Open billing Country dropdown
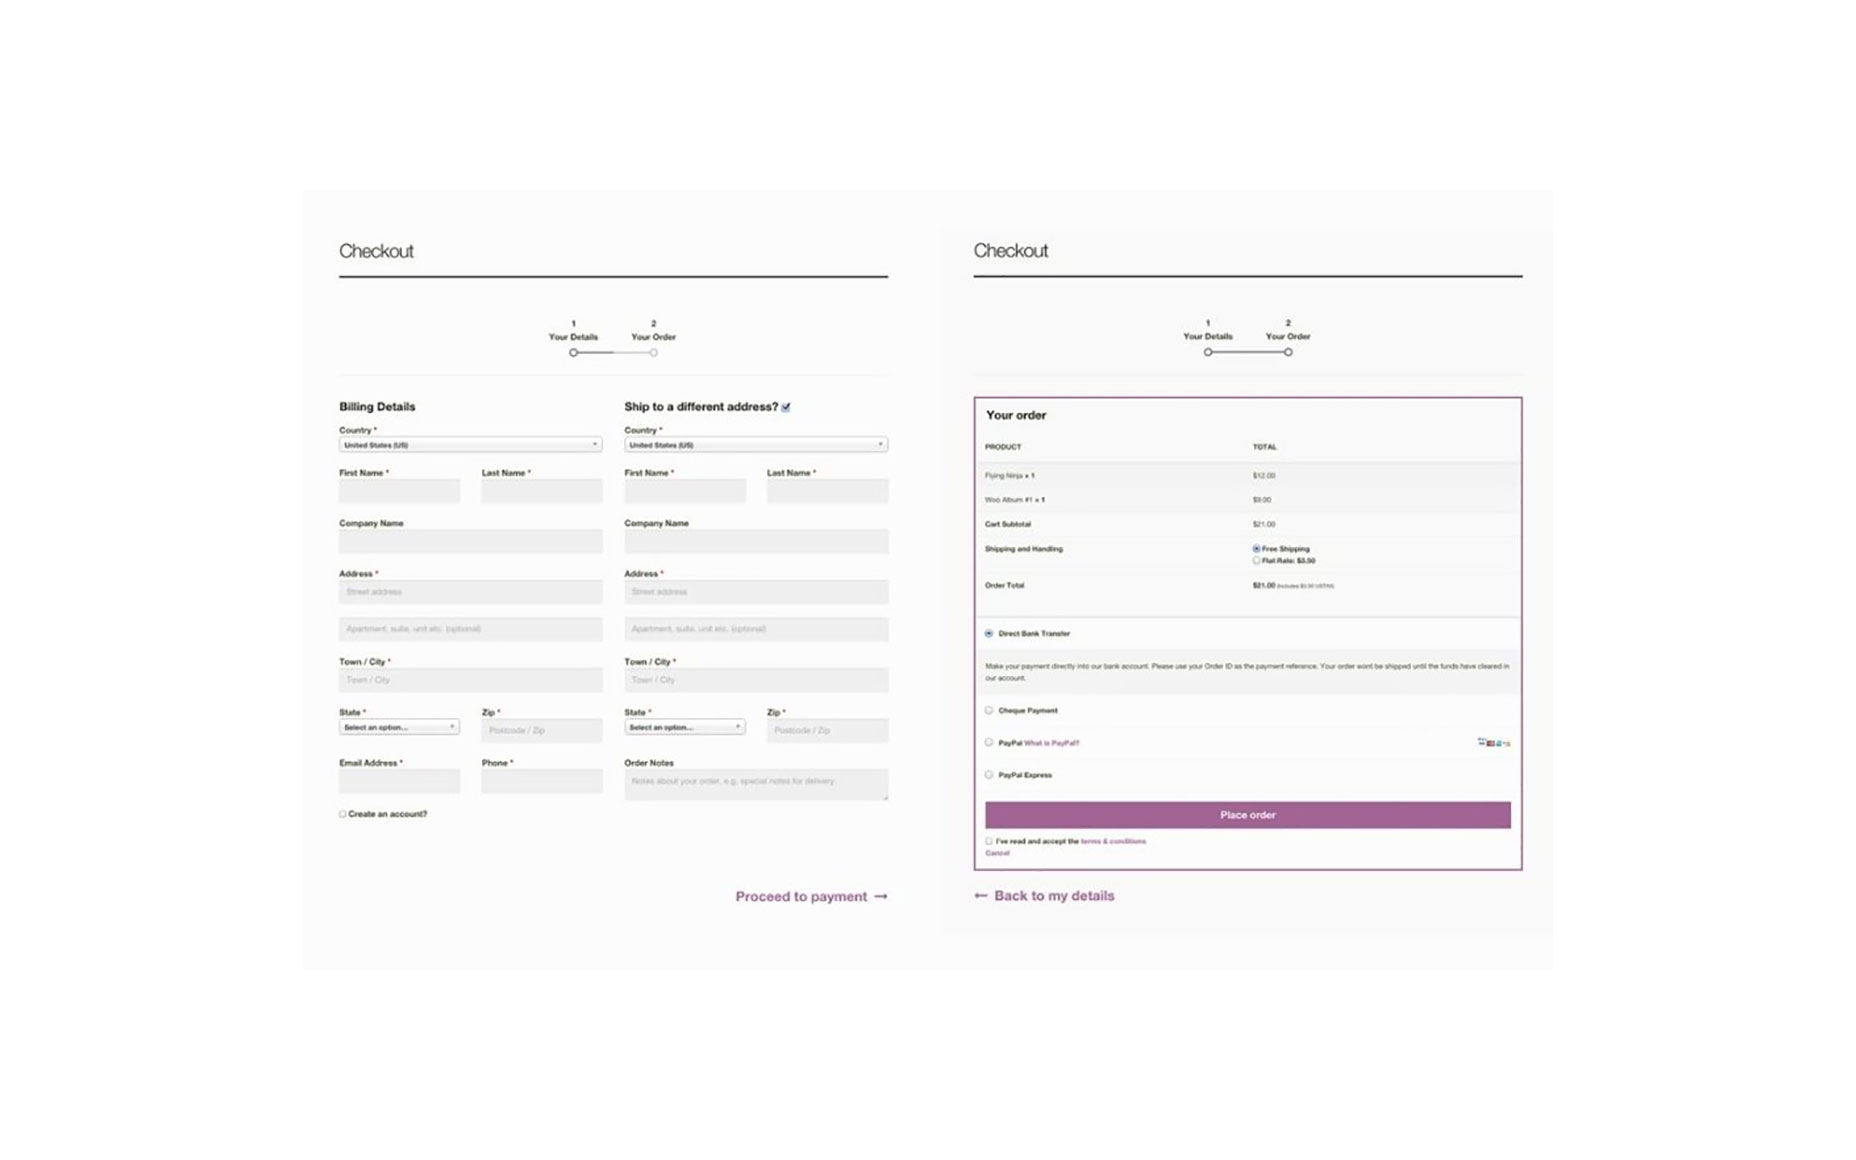Screen dimensions: 1856x1160 click(x=470, y=444)
